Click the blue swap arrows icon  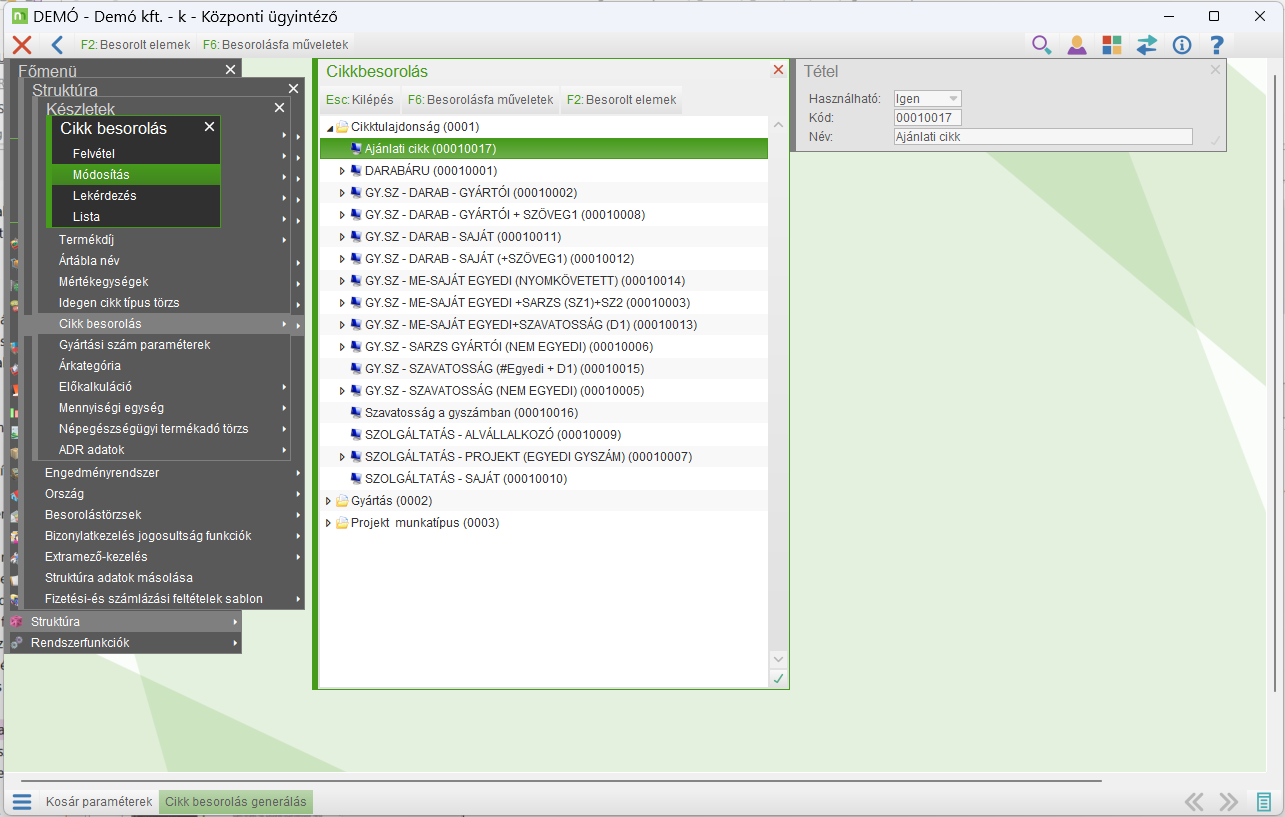tap(1146, 45)
